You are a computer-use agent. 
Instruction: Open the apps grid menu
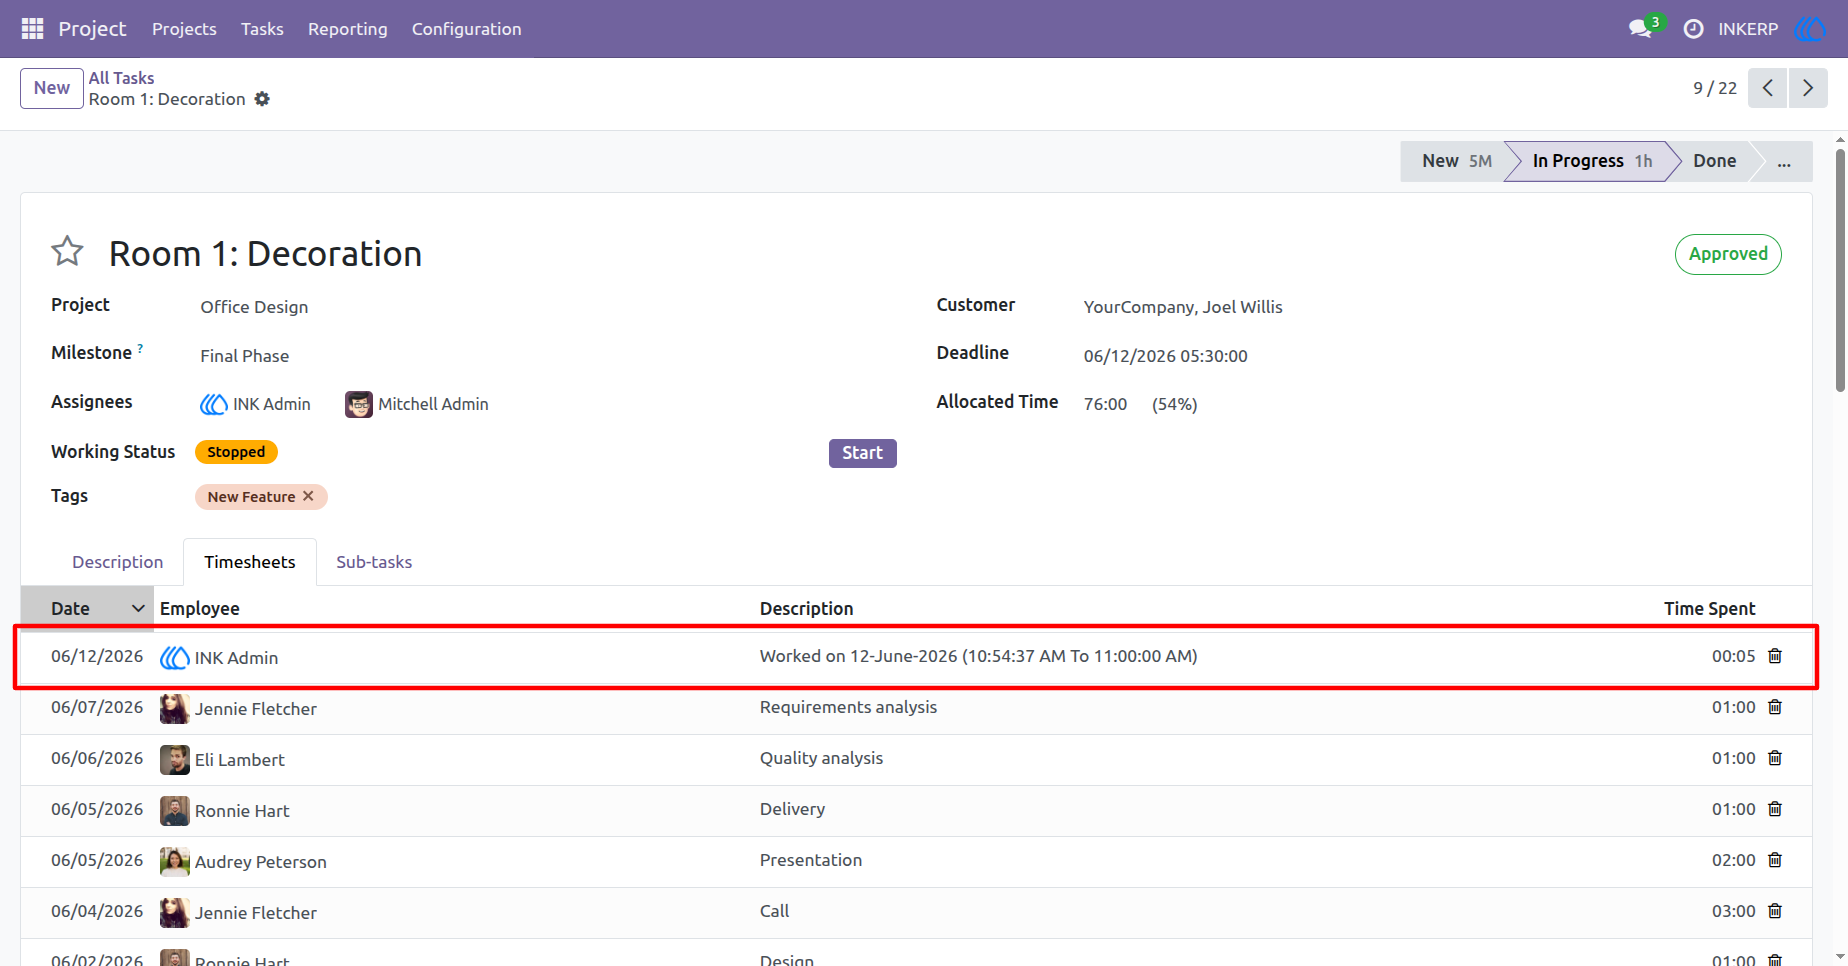[32, 29]
